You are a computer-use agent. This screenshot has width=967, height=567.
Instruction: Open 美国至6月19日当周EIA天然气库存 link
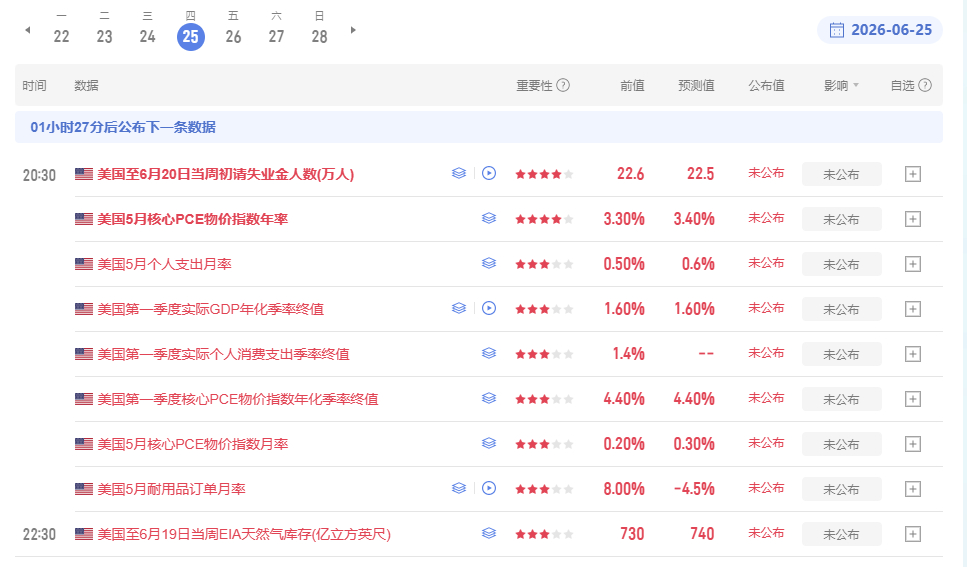(x=244, y=535)
